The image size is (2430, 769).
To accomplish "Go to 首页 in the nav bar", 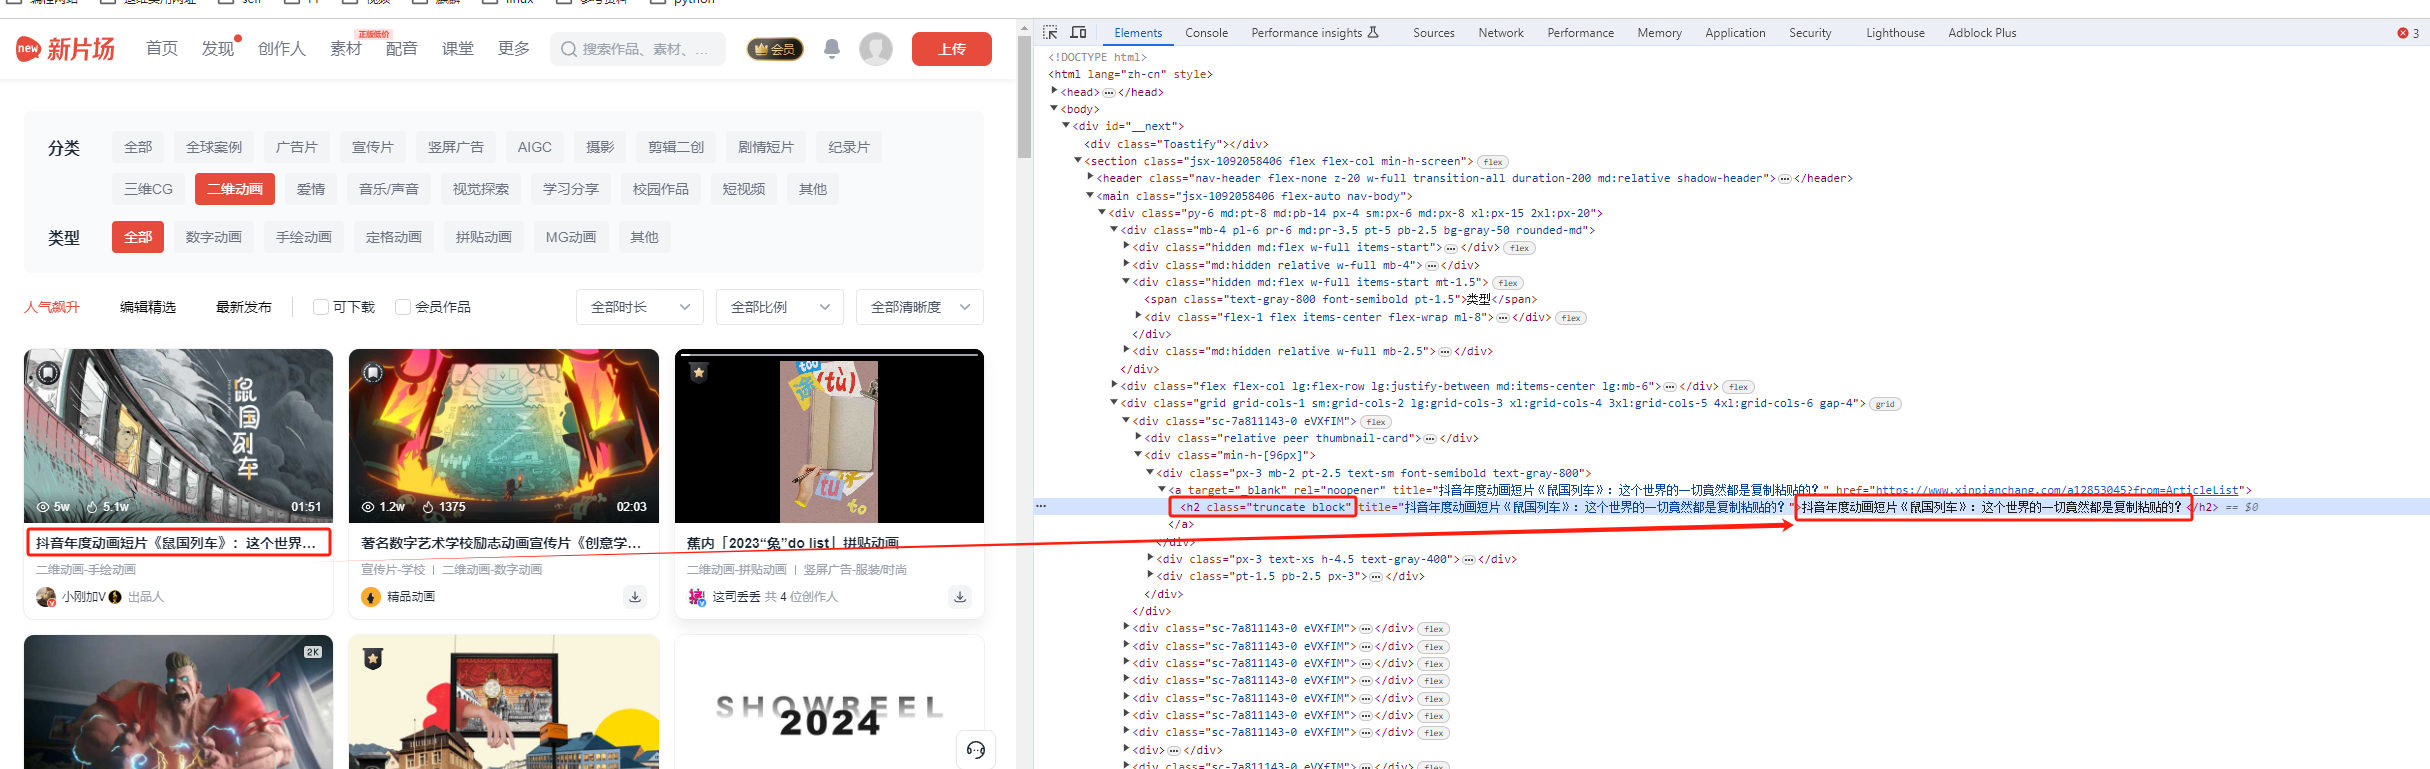I will 162,49.
